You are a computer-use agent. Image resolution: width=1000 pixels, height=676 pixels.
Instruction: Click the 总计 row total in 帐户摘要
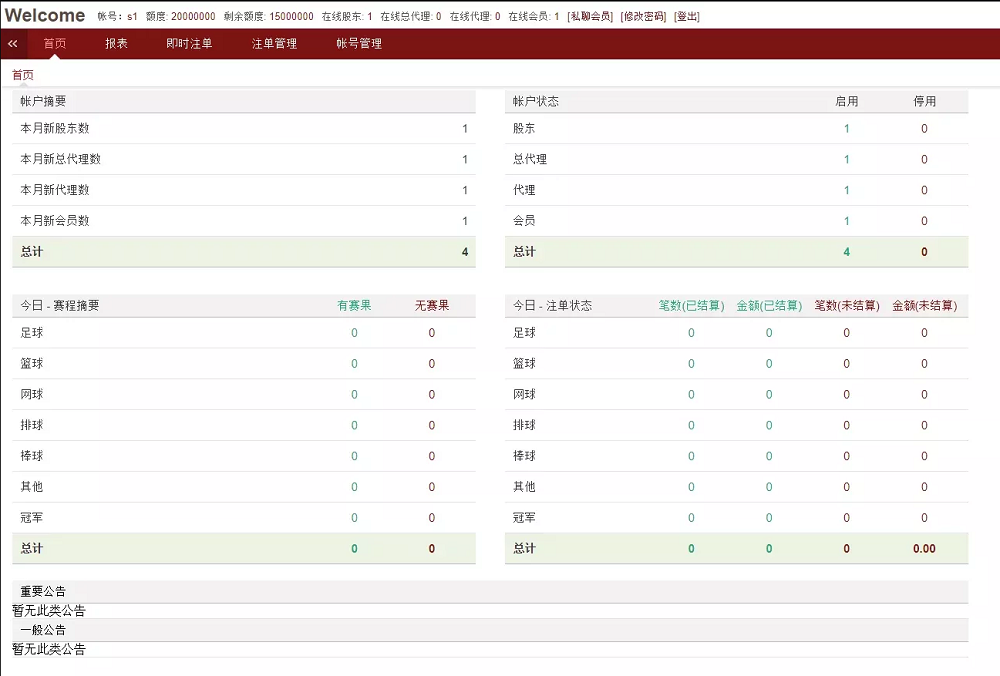(x=463, y=252)
